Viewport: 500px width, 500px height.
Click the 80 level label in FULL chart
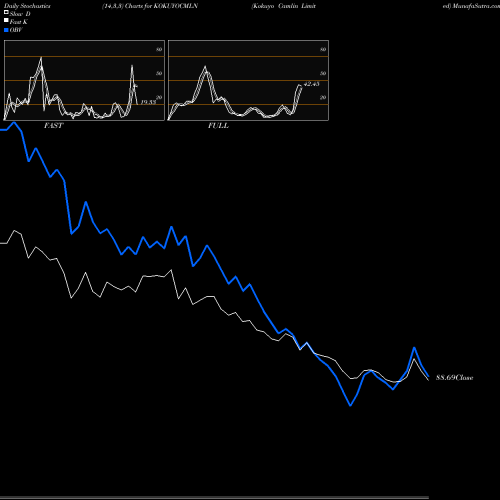(323, 49)
